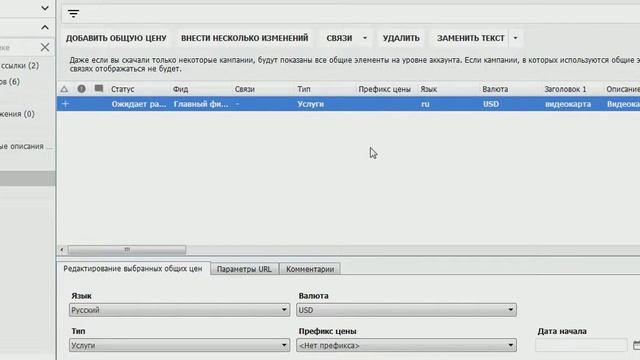Click the Дата начала input field
Image resolution: width=640 pixels, height=360 pixels.
pos(581,345)
